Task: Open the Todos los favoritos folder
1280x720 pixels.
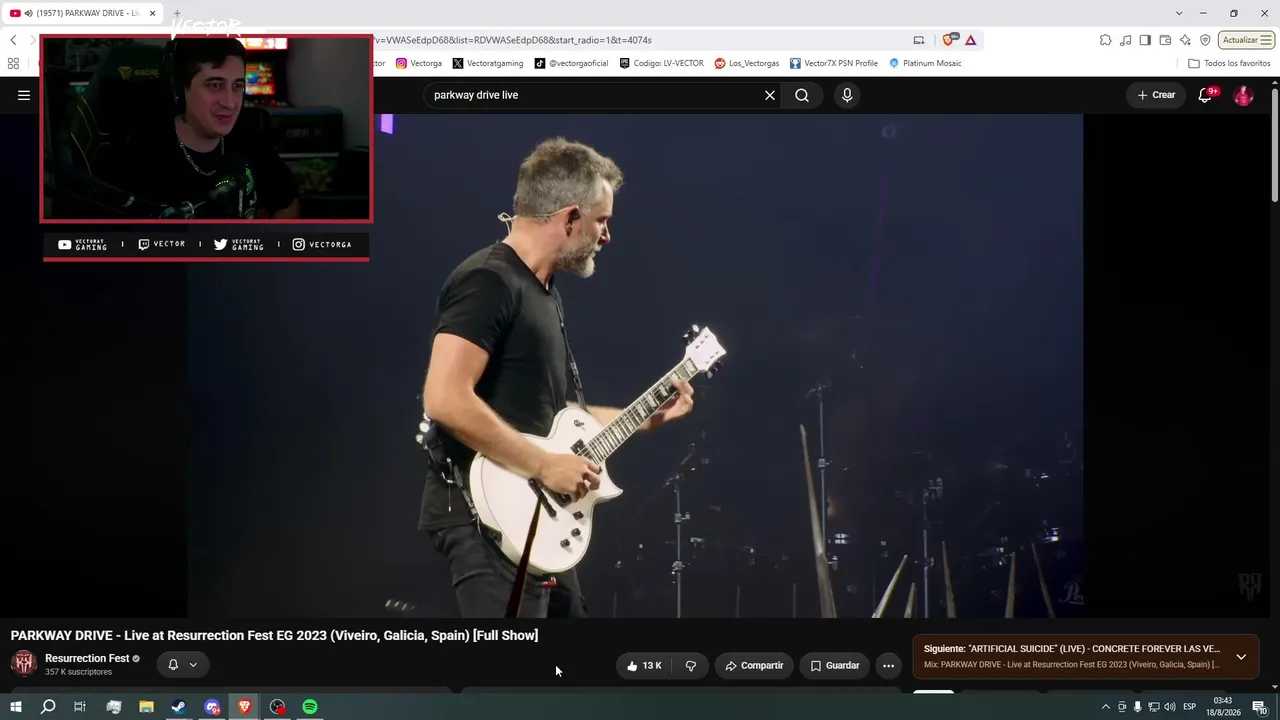Action: pyautogui.click(x=1229, y=63)
